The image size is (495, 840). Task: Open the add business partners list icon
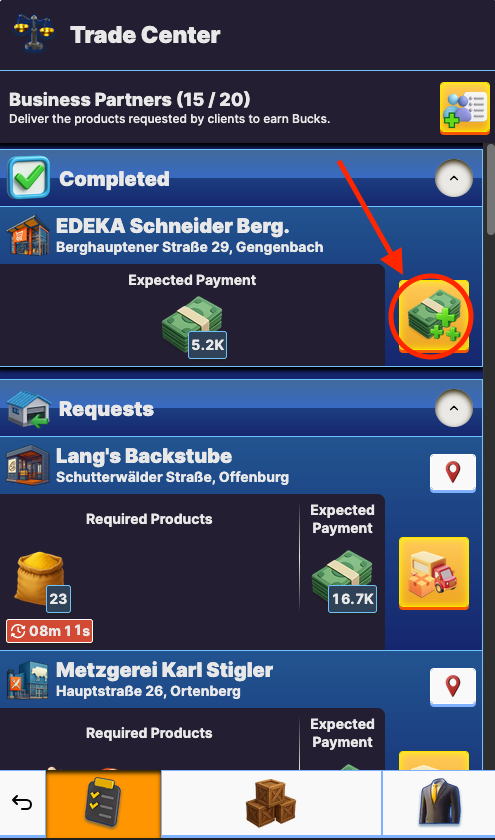[464, 108]
